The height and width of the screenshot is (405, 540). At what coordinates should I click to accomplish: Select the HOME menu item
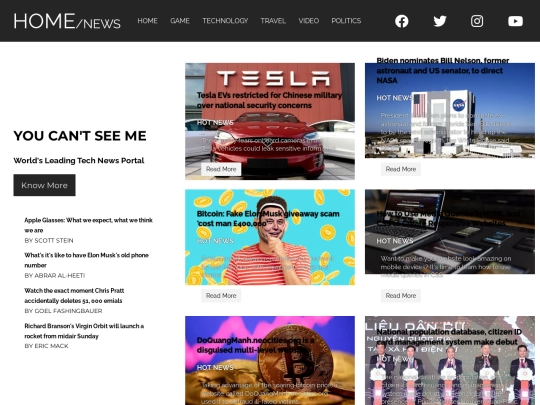(x=147, y=21)
